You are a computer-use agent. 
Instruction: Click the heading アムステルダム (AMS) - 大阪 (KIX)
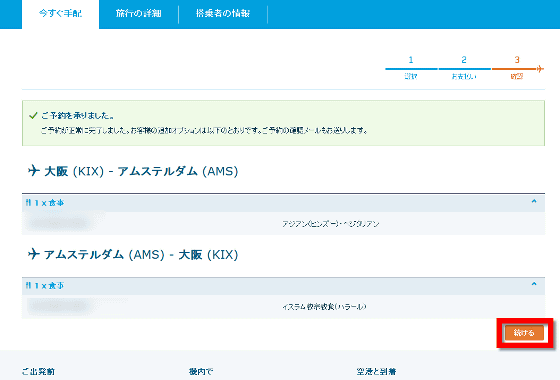pyautogui.click(x=141, y=255)
